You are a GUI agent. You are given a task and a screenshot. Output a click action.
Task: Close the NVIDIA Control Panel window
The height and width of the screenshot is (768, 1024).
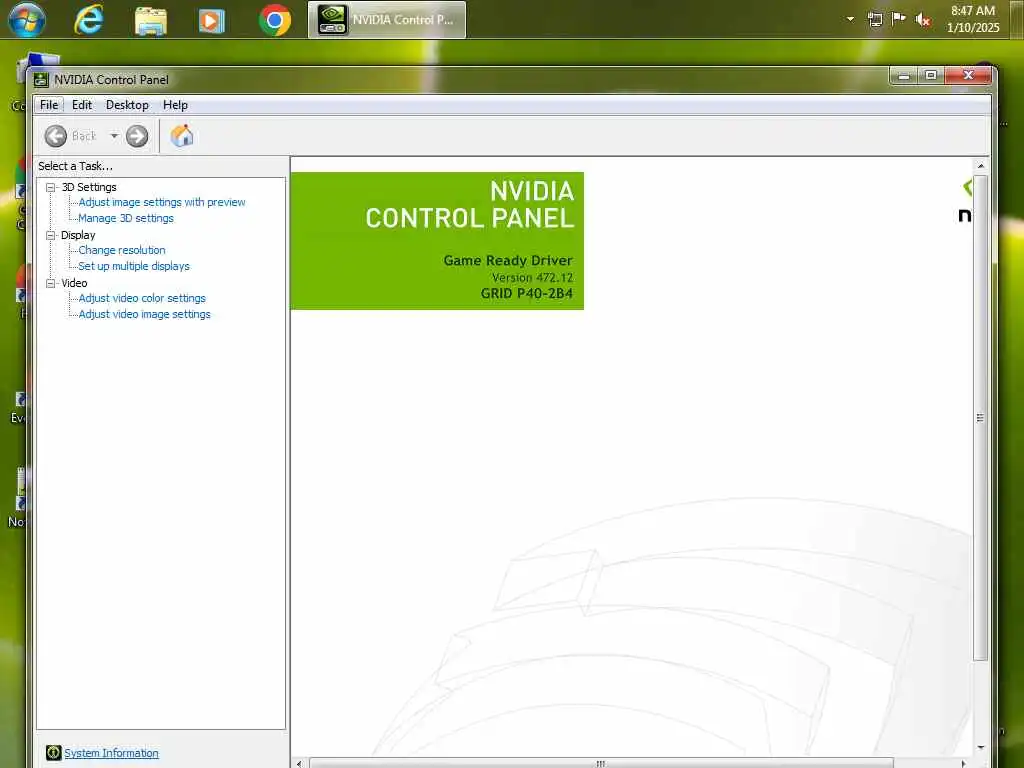968,76
